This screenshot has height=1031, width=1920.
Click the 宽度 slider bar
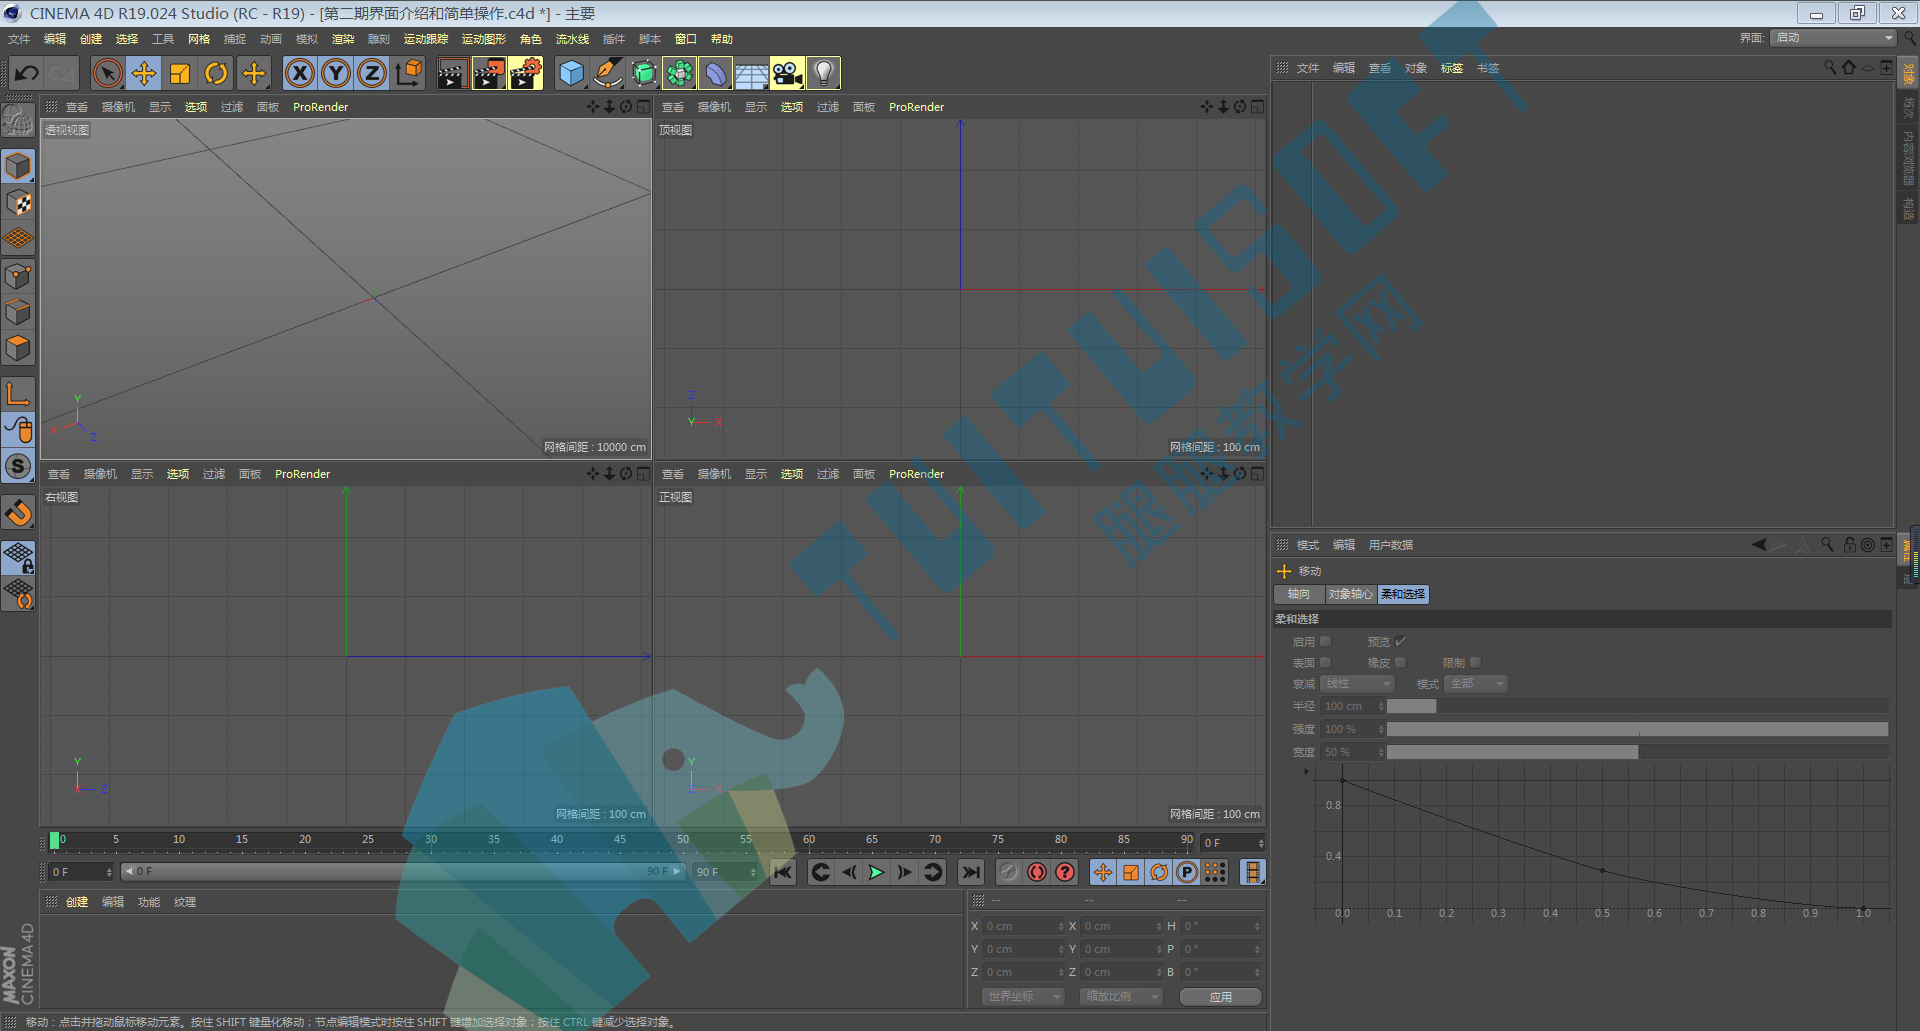point(1637,752)
